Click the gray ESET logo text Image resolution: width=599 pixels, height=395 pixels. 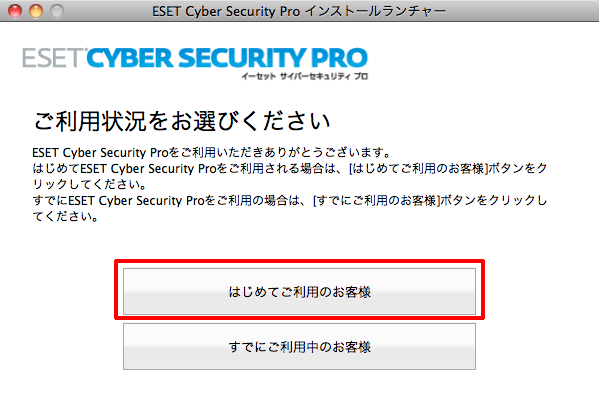point(54,58)
